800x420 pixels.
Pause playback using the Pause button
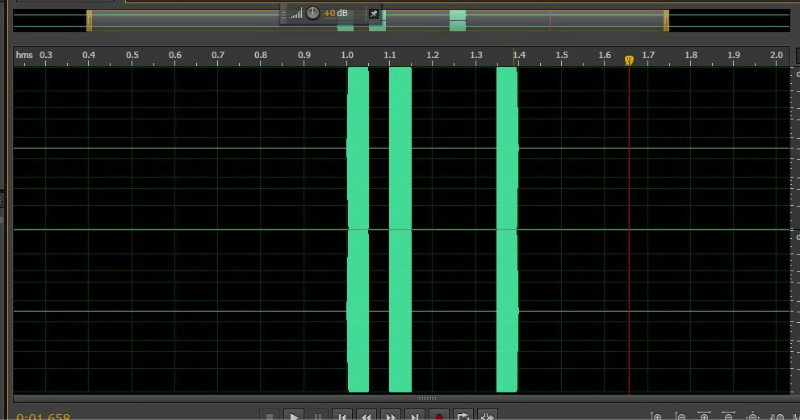pos(318,415)
